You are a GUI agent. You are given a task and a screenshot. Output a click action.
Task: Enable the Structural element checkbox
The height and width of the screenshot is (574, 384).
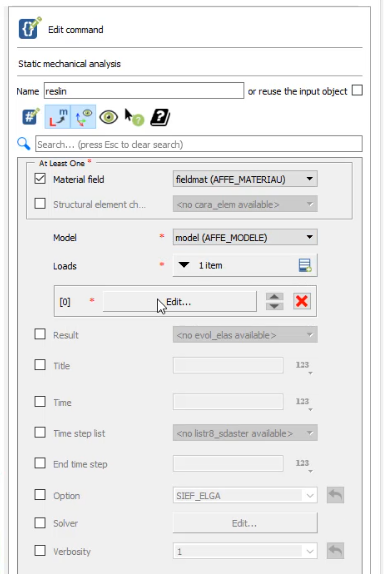[40, 203]
